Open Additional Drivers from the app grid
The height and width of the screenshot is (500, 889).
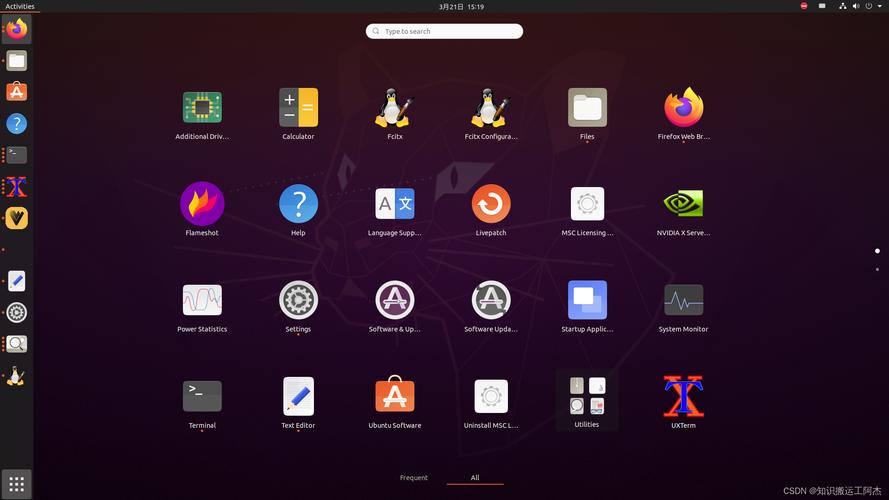(202, 113)
